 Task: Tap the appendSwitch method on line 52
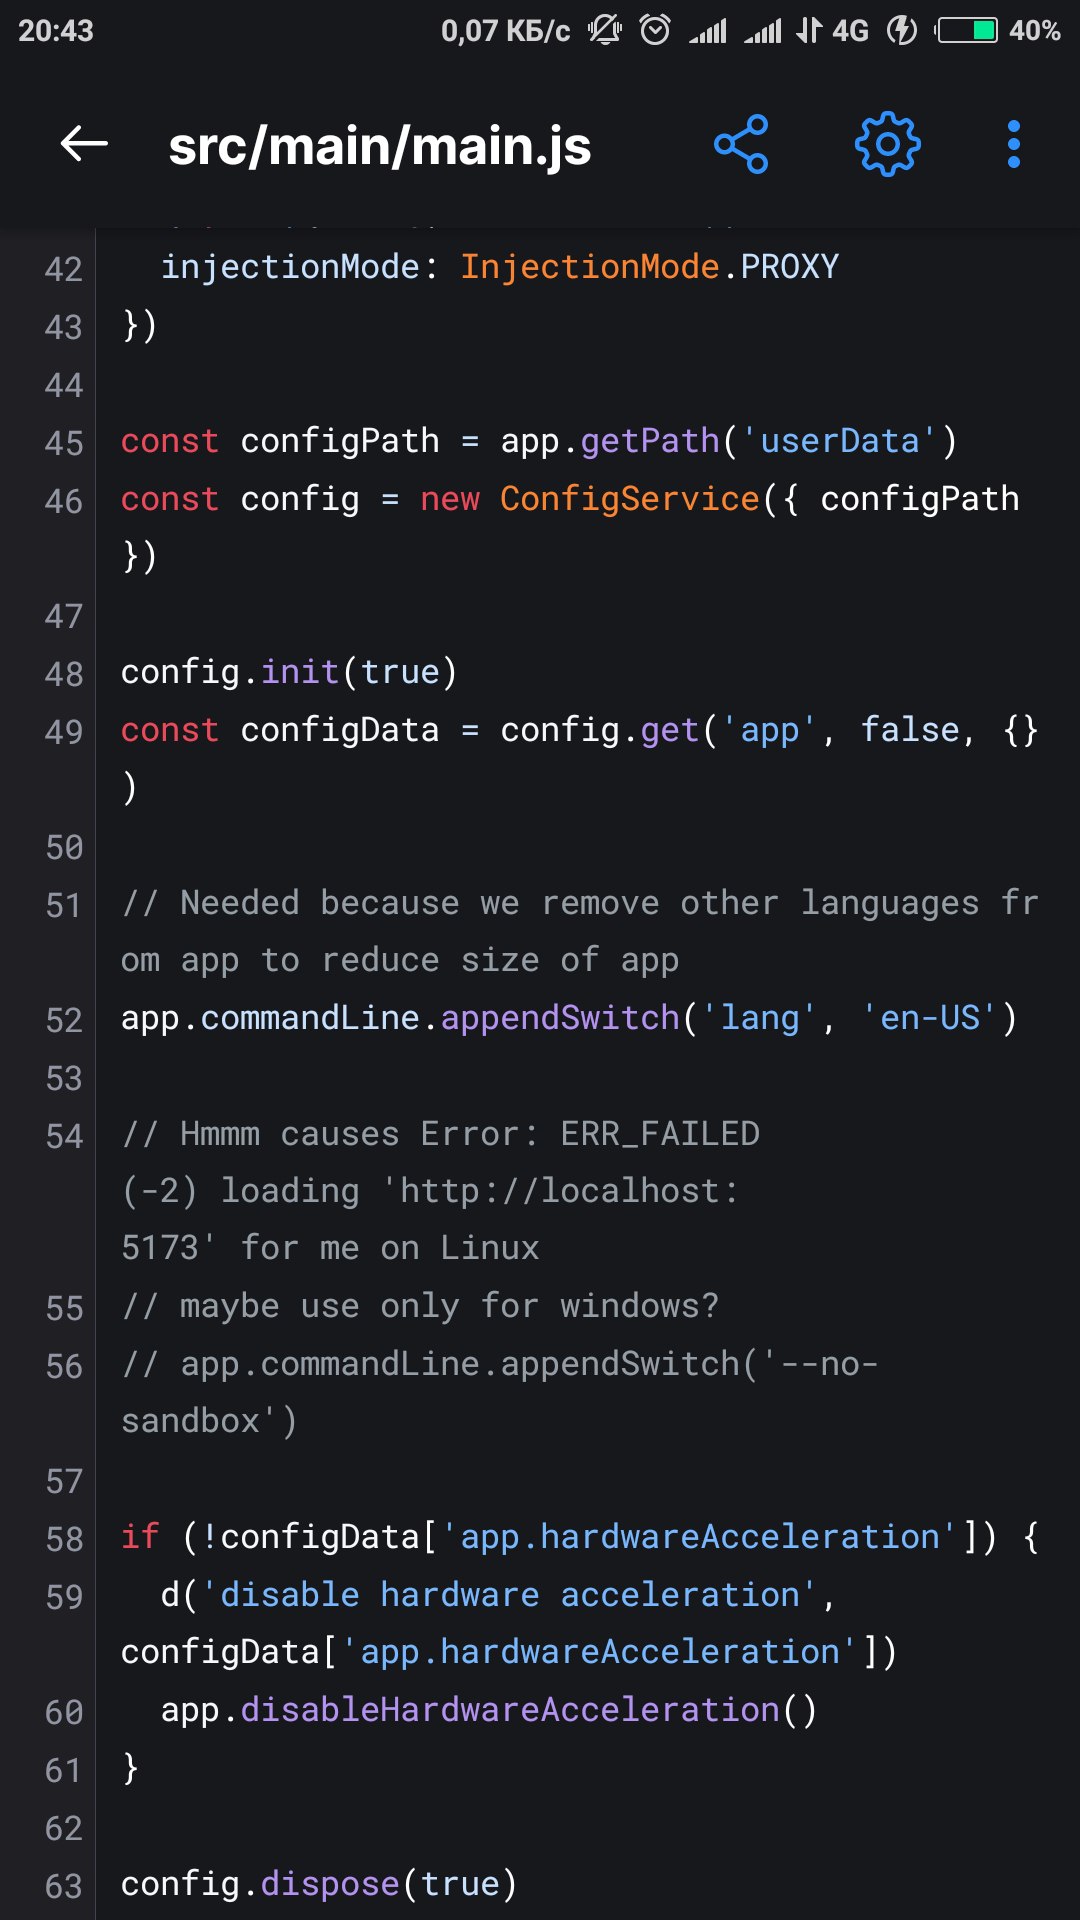pyautogui.click(x=560, y=1018)
